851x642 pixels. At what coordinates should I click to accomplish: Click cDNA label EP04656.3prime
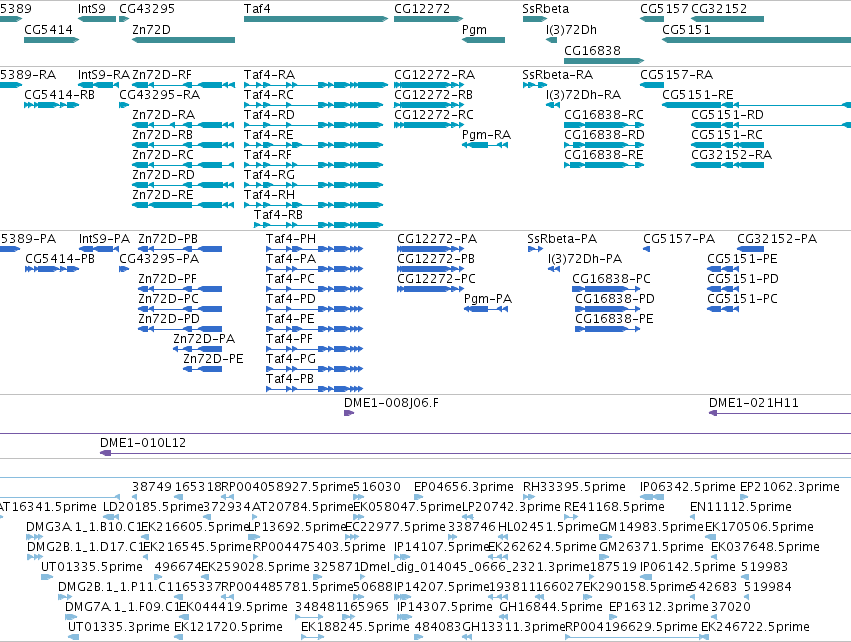pyautogui.click(x=463, y=487)
